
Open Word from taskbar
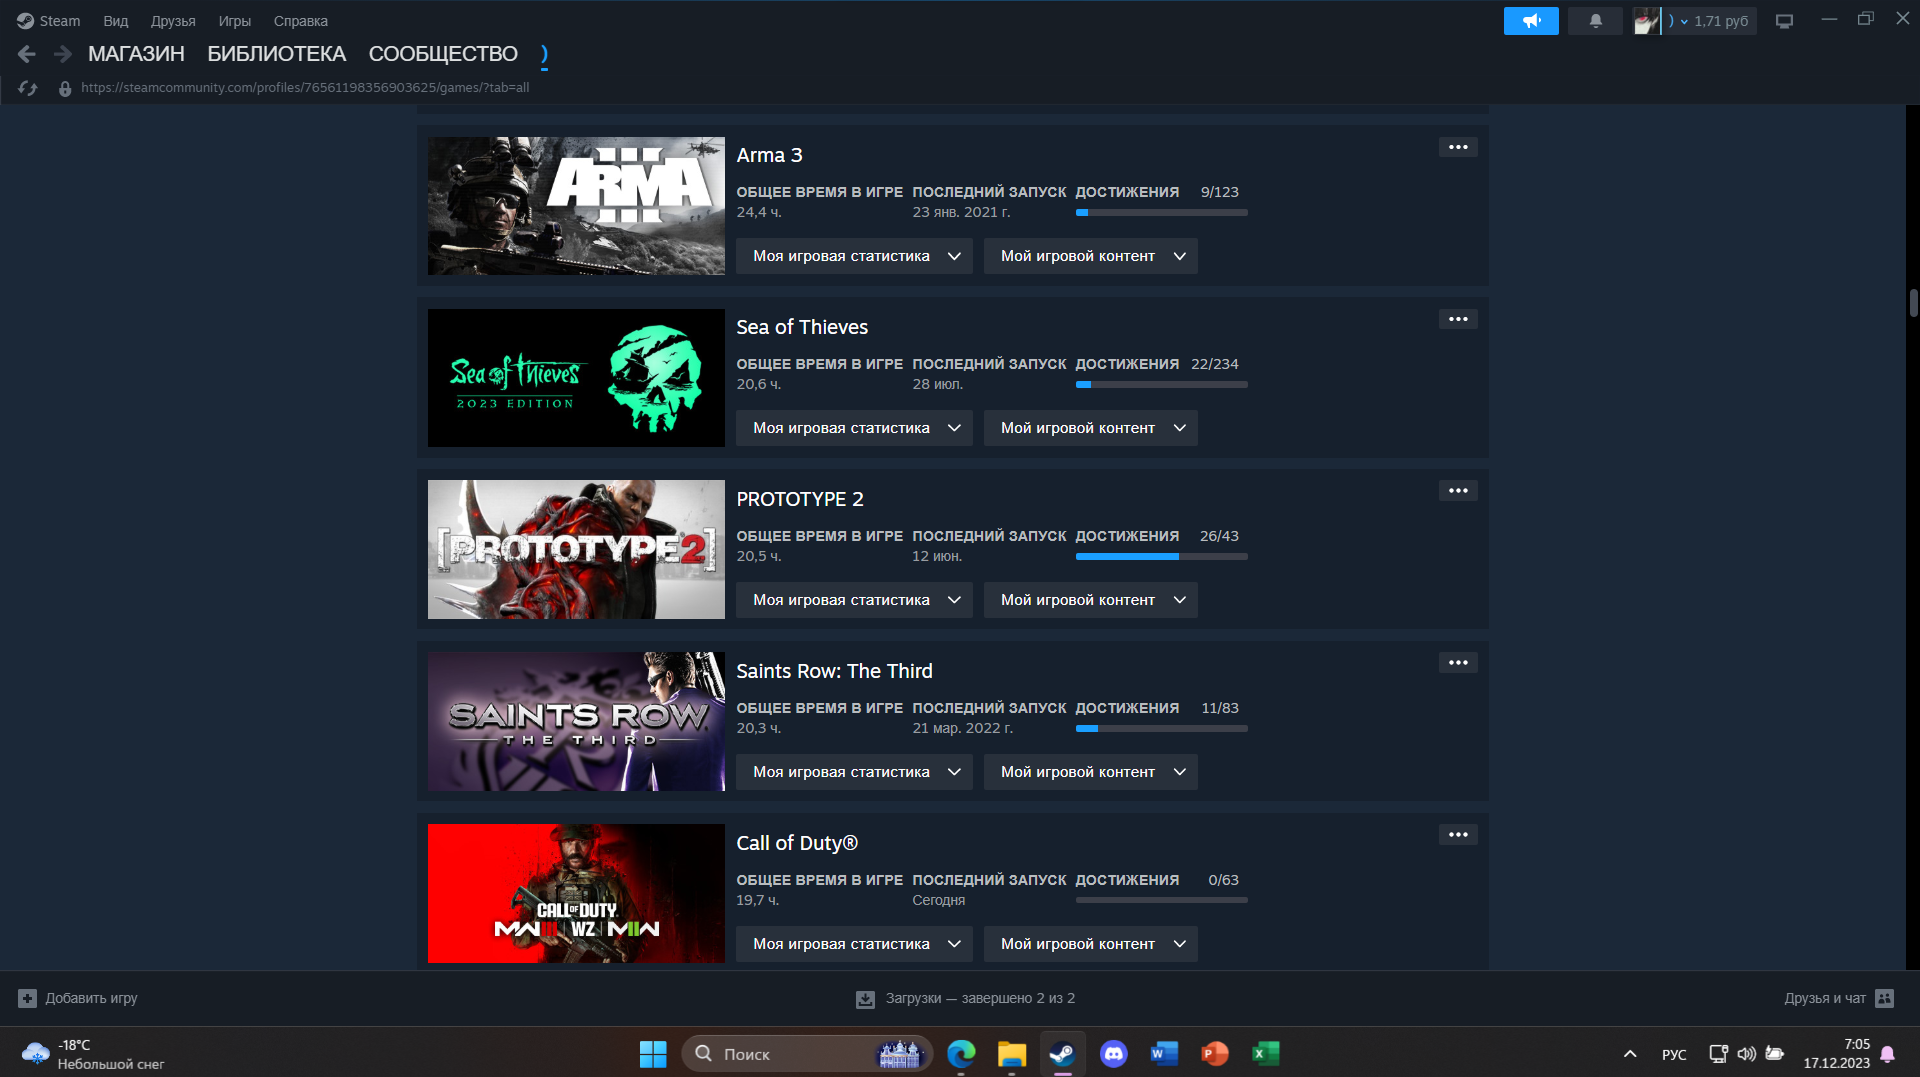pyautogui.click(x=1164, y=1054)
